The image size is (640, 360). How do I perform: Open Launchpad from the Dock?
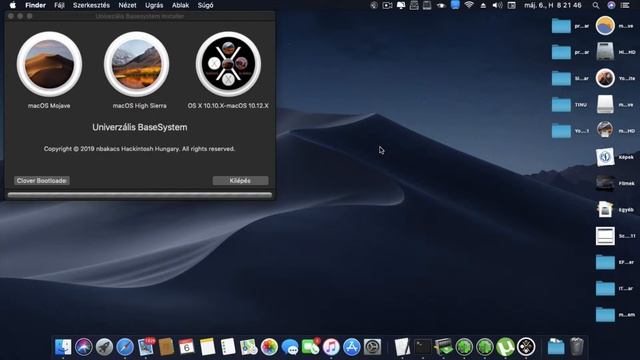coord(104,347)
